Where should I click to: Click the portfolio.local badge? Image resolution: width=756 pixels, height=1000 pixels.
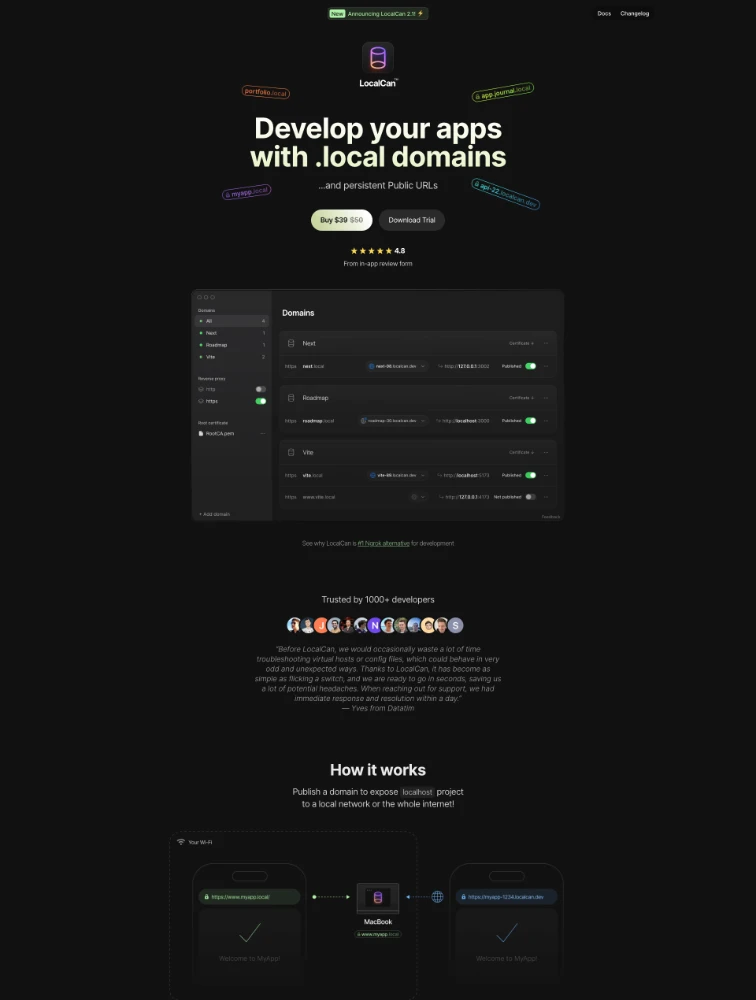pyautogui.click(x=266, y=92)
